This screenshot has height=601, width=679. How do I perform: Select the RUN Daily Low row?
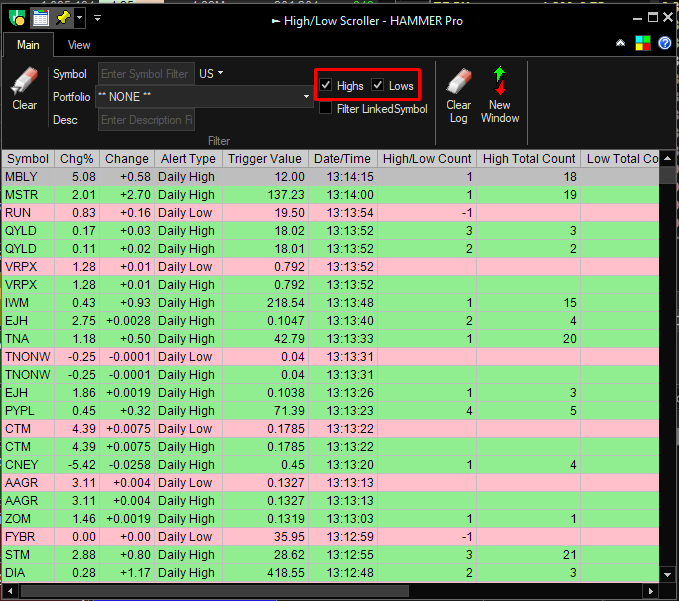330,213
